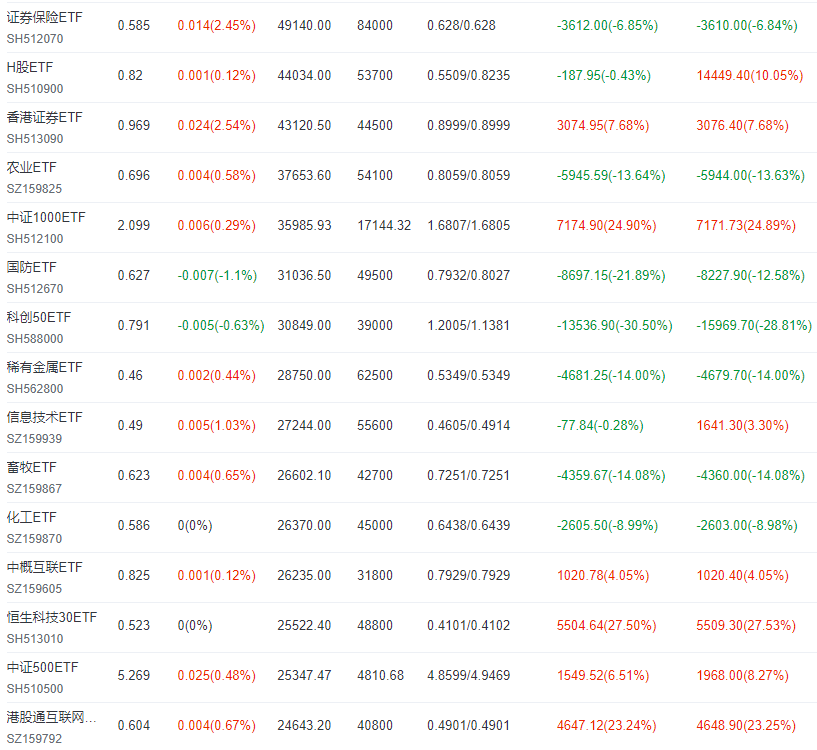Open the H股ETF fund name
Screen dimensions: 817x750
(30, 67)
